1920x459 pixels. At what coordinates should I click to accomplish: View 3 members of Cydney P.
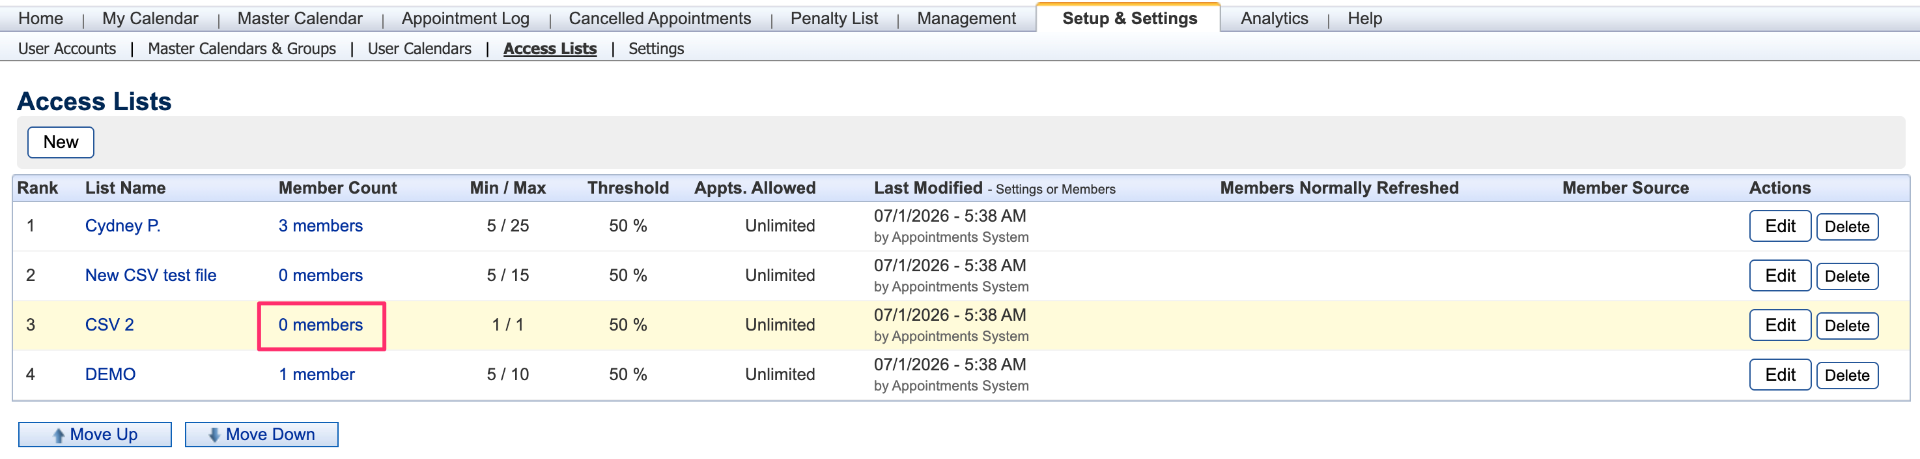click(x=321, y=226)
